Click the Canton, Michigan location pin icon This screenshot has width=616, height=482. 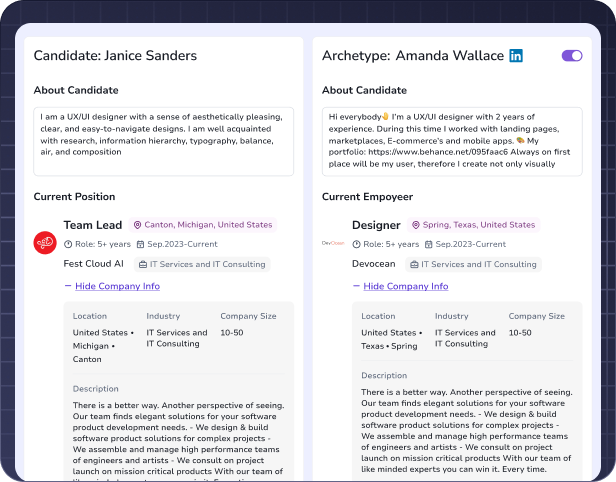137,225
